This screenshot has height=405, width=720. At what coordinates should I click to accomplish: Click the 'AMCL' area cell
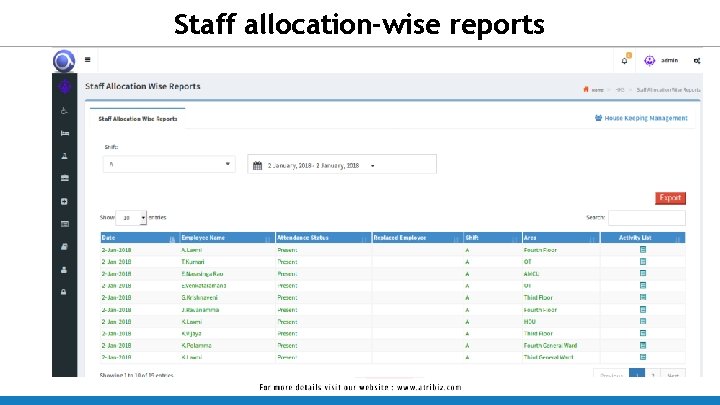(x=531, y=274)
